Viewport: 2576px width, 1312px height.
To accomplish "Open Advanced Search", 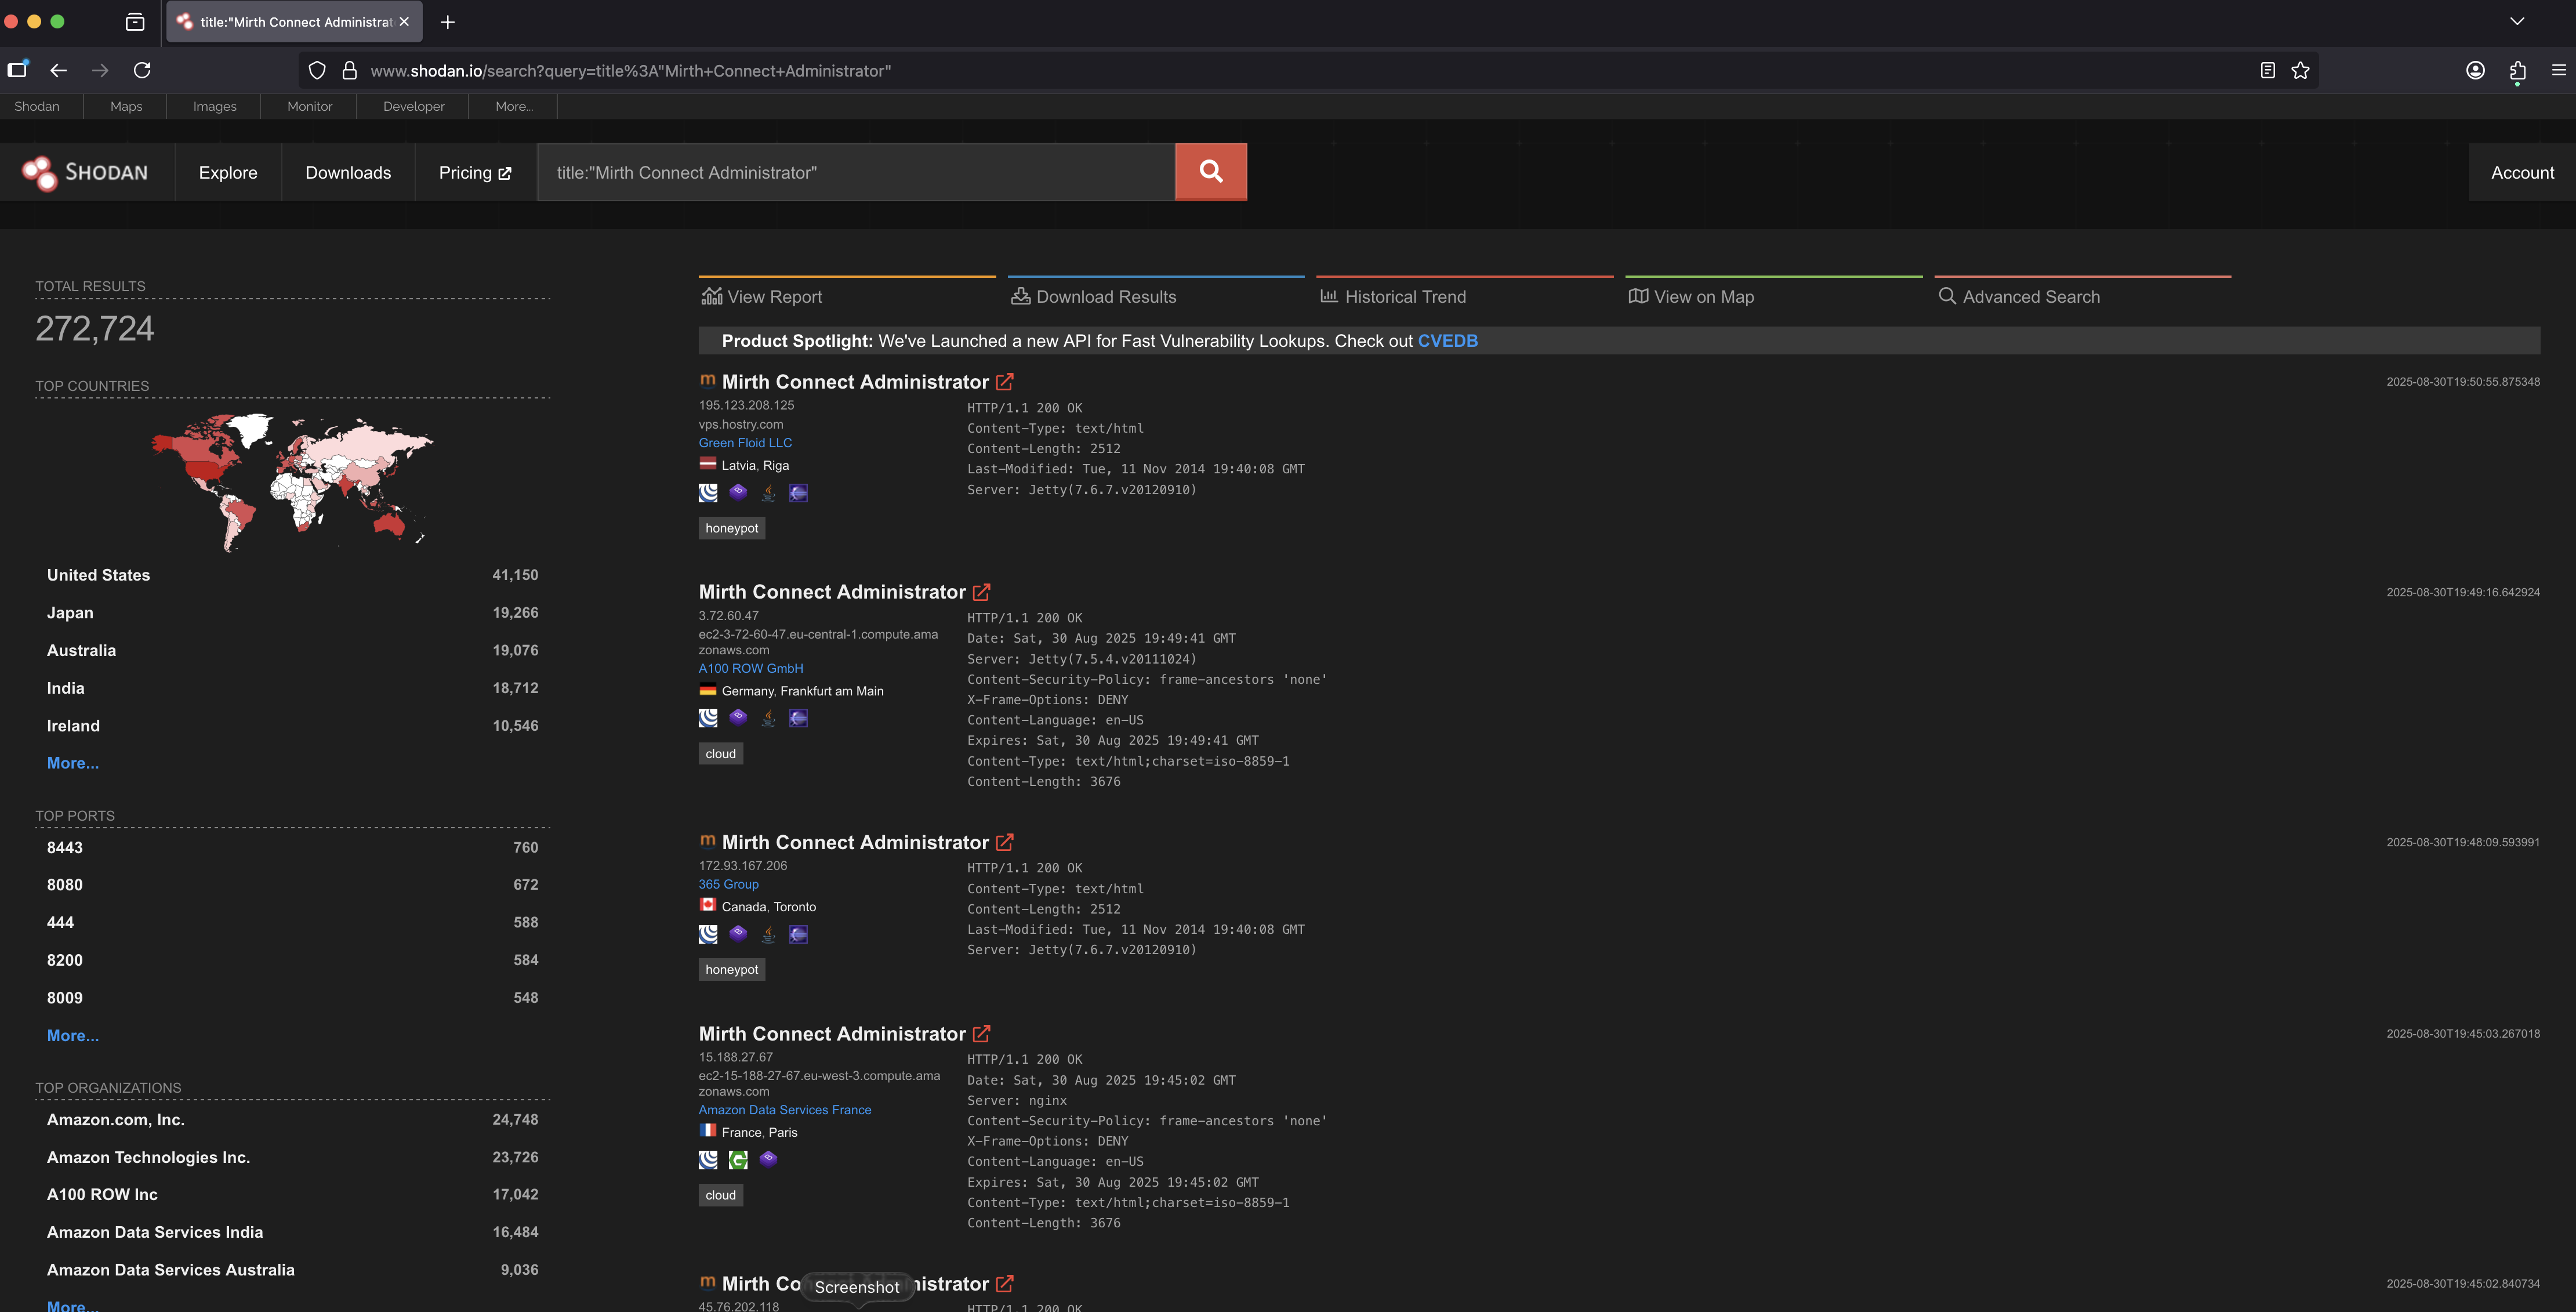I will pyautogui.click(x=2031, y=296).
